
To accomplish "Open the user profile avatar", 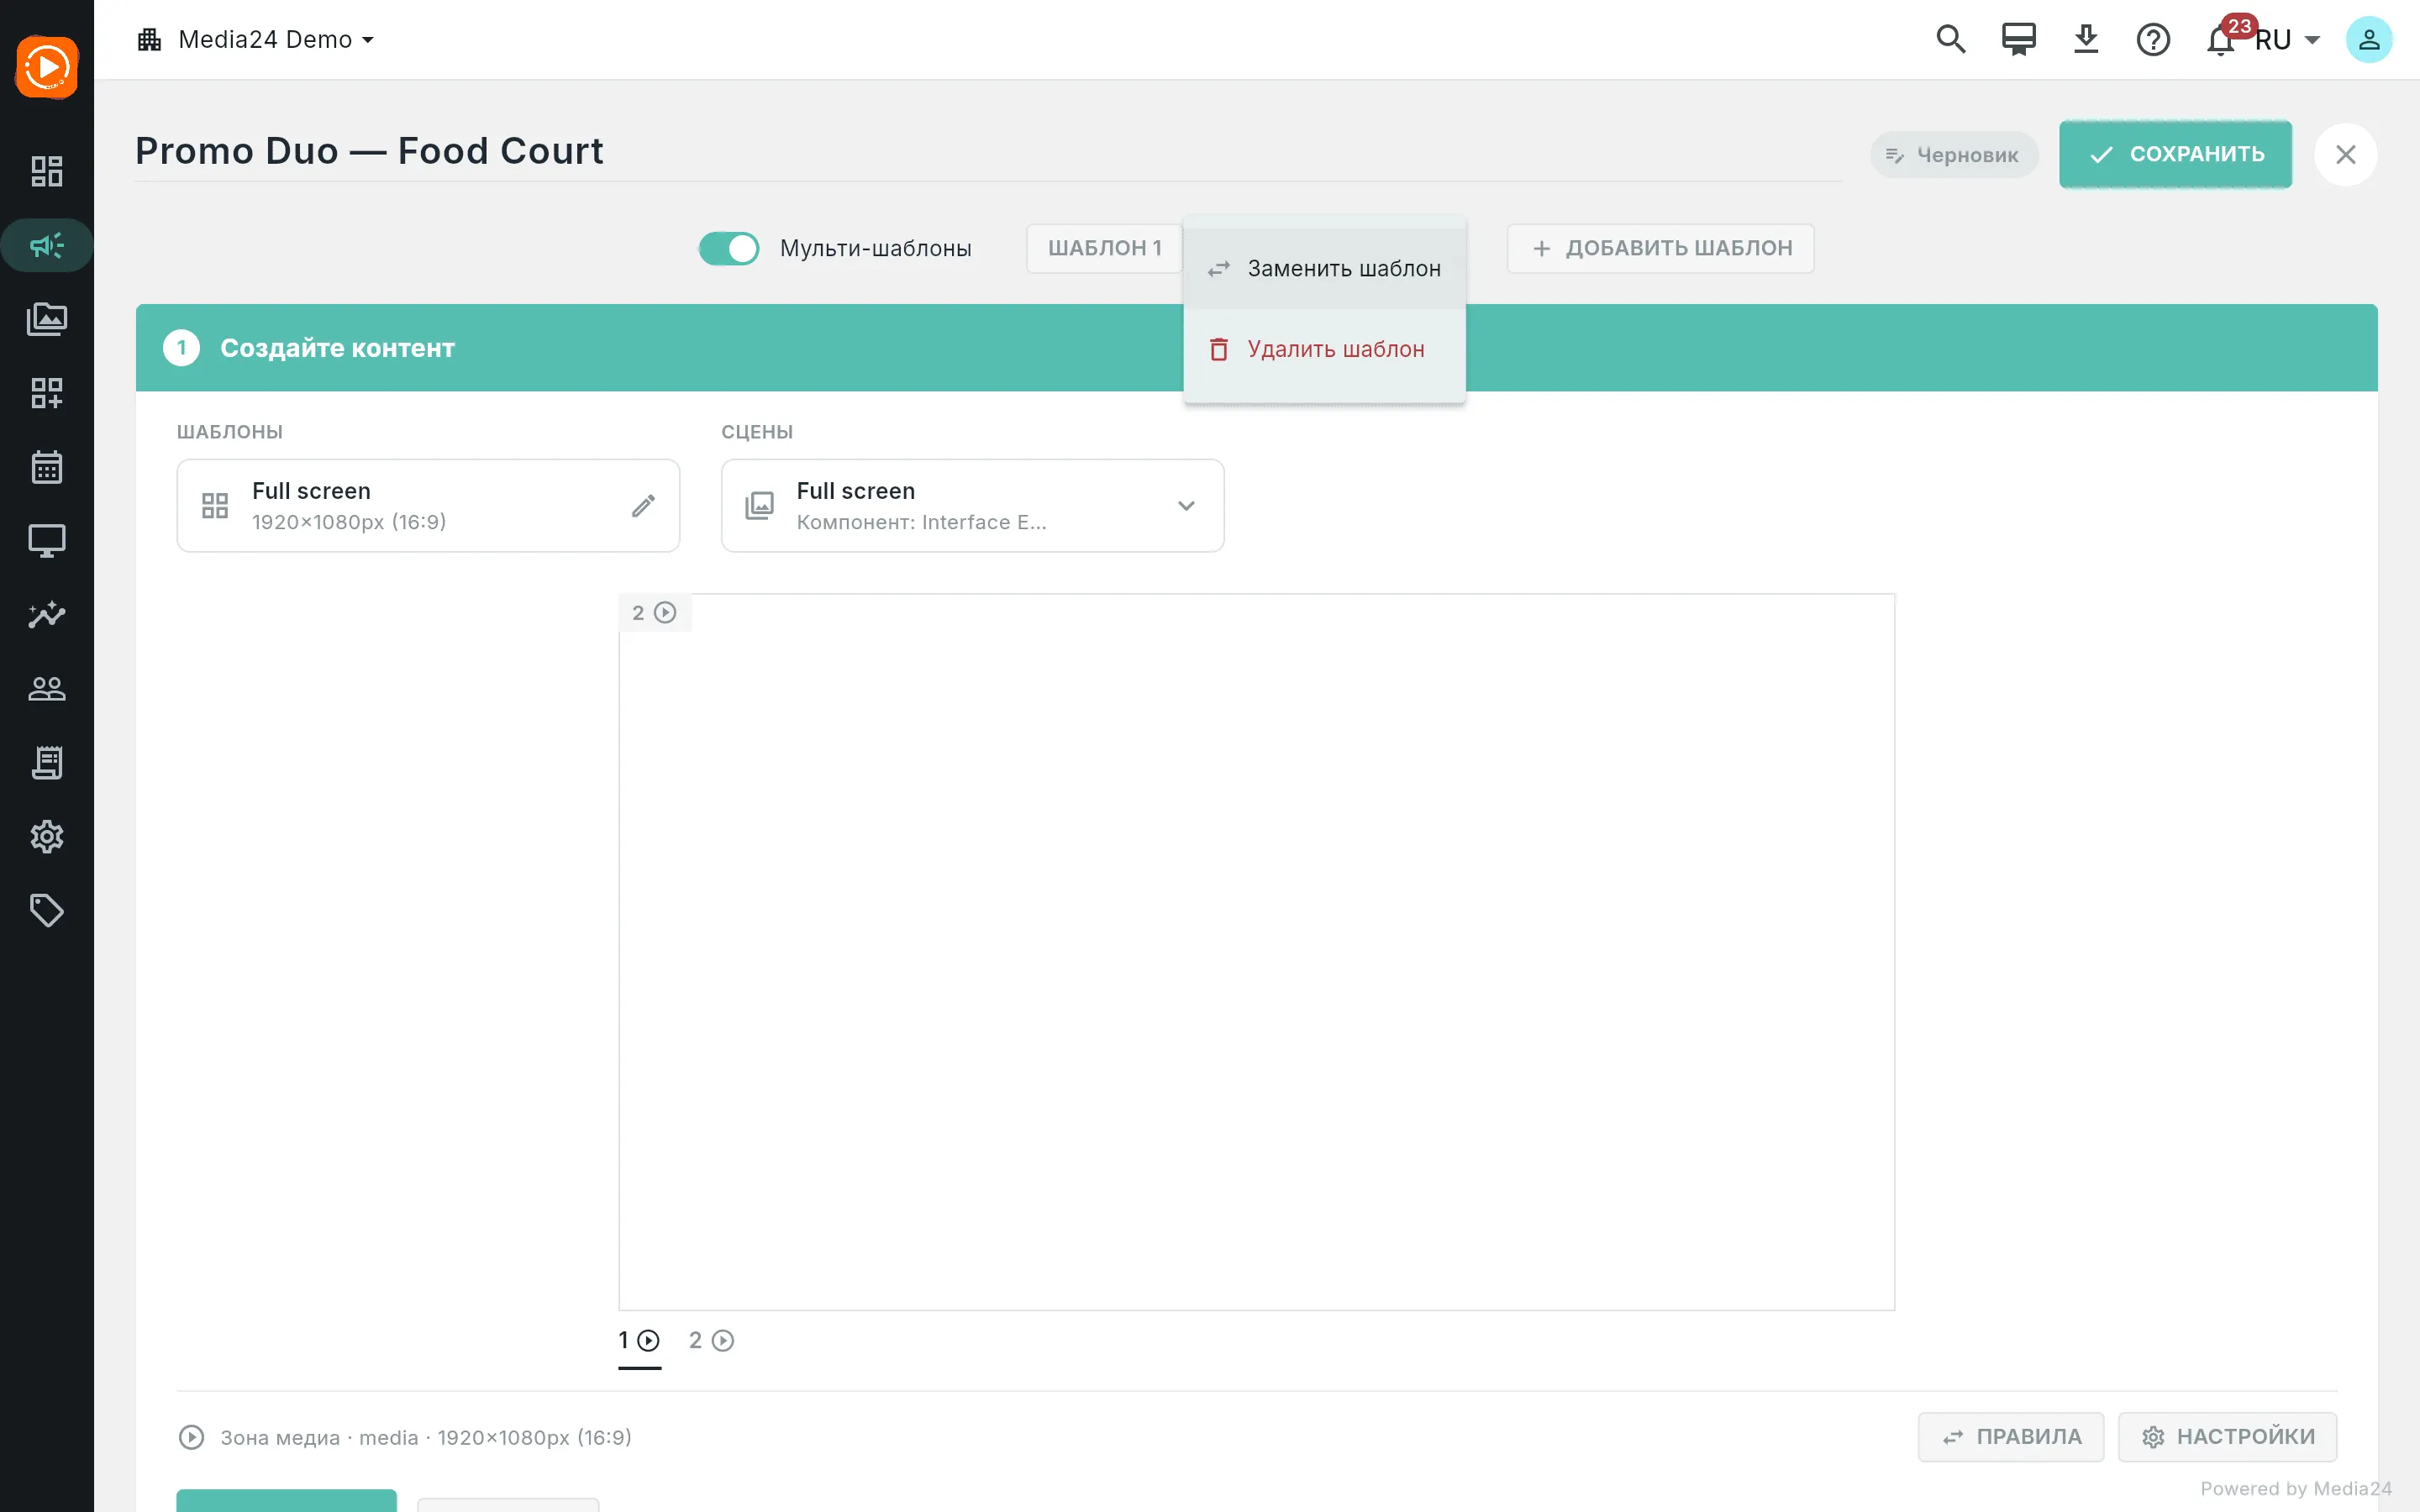I will click(x=2369, y=40).
